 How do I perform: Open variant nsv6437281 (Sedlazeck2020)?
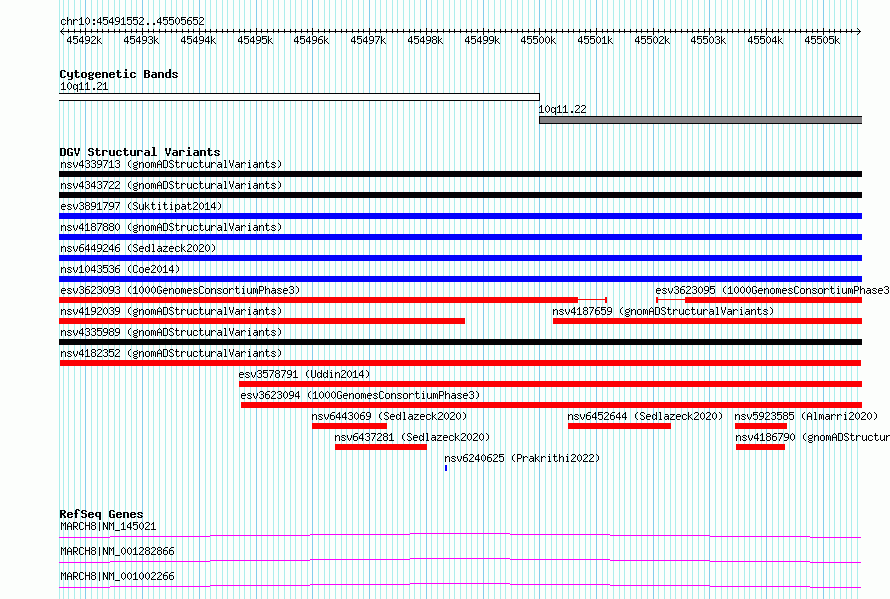pyautogui.click(x=412, y=437)
